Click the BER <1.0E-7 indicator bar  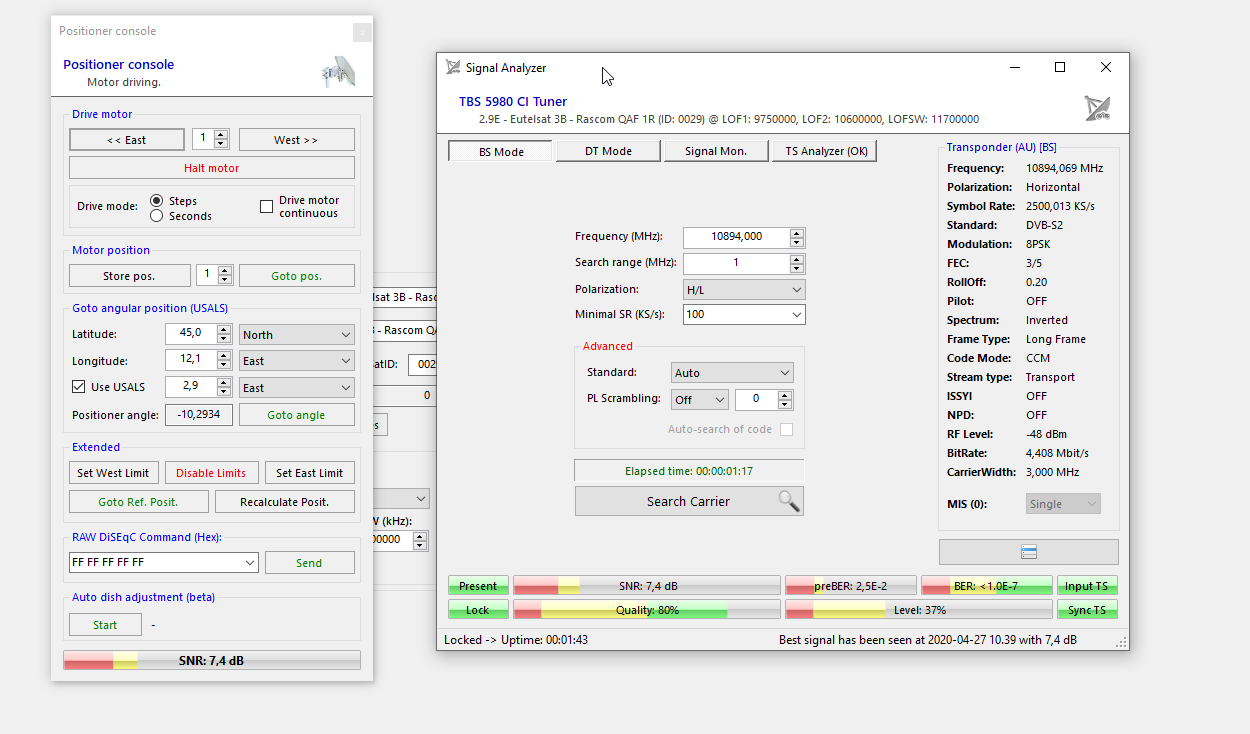(x=987, y=585)
